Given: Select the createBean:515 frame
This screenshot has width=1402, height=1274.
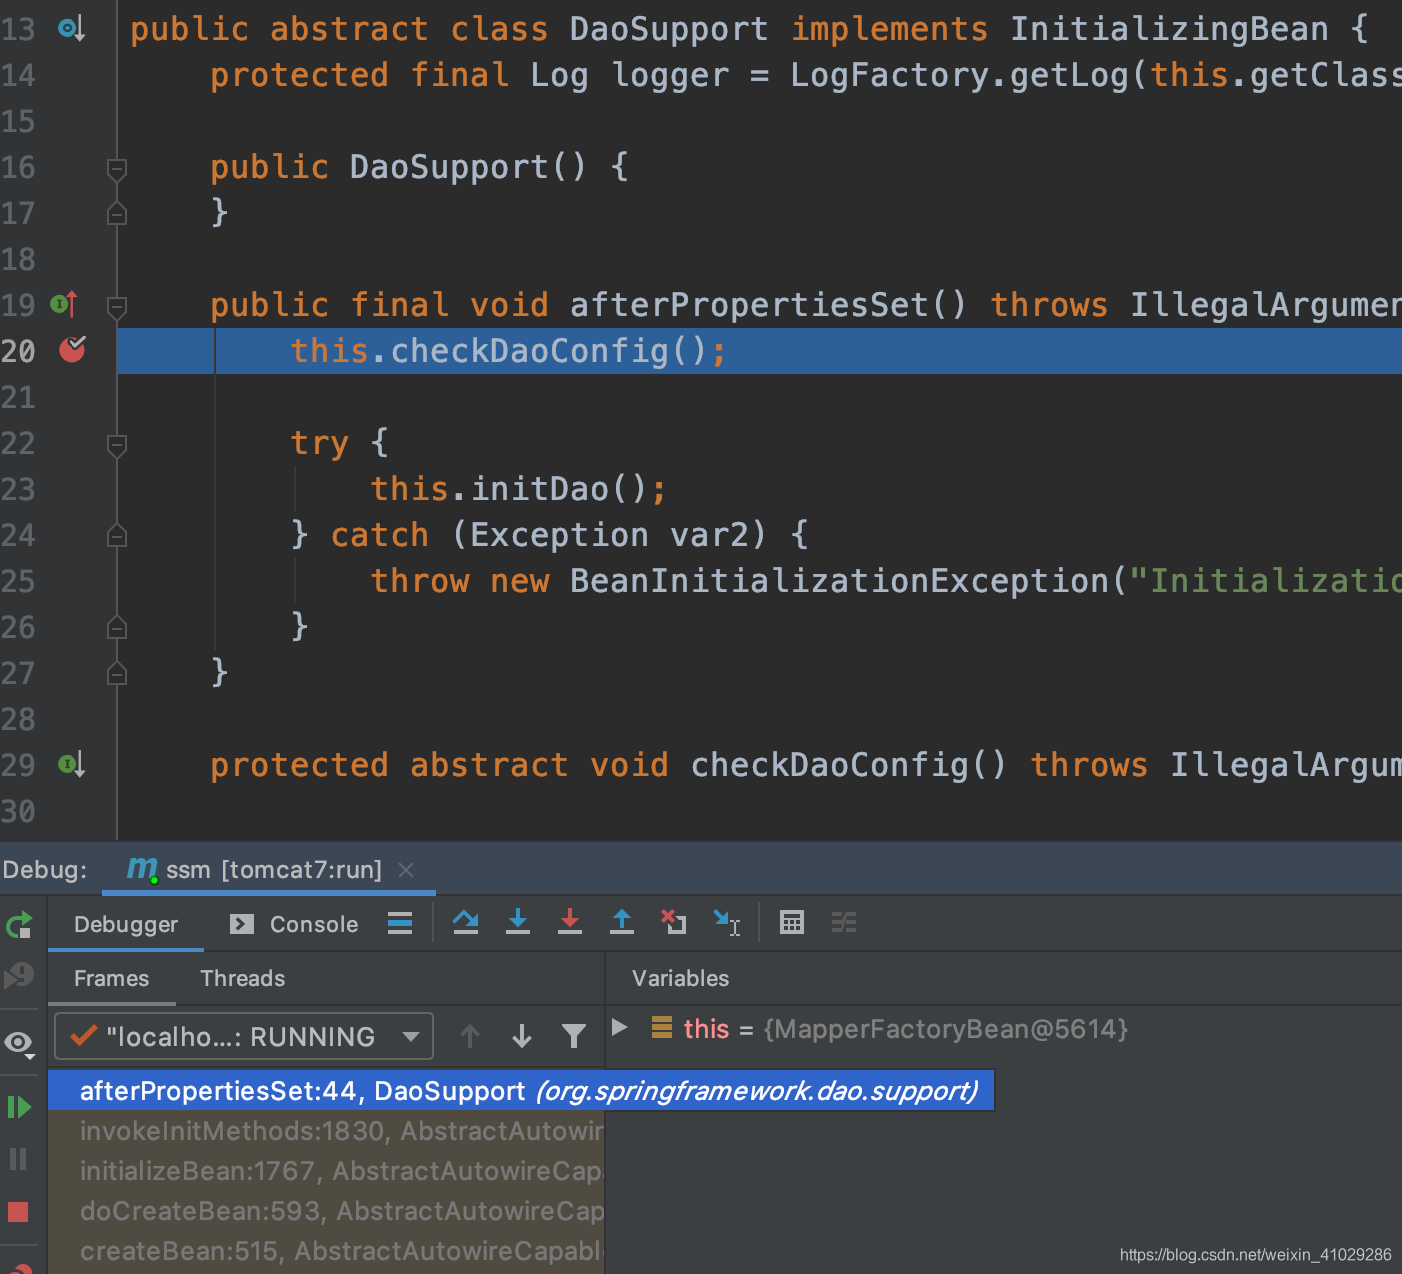Looking at the screenshot, I should (x=326, y=1251).
